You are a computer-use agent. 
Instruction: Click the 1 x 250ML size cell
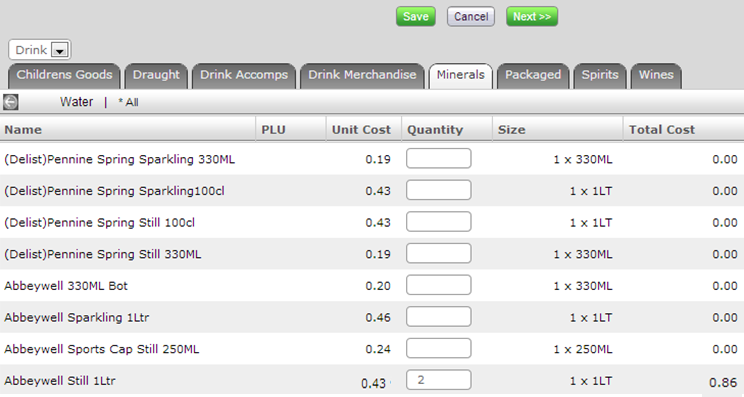click(583, 350)
